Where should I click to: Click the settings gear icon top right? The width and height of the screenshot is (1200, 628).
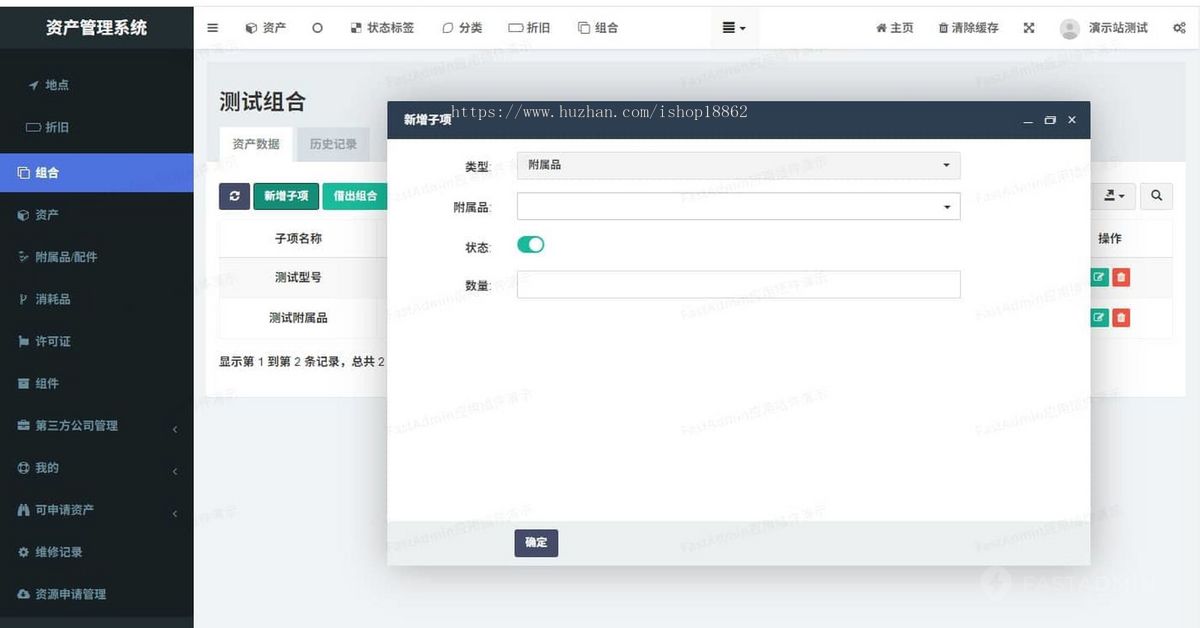(1180, 28)
